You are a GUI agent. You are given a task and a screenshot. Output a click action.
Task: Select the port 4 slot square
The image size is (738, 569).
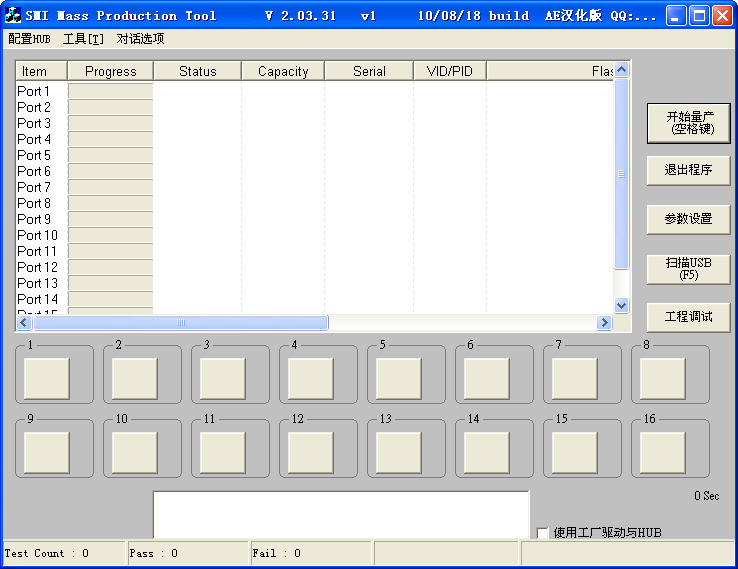[x=310, y=379]
